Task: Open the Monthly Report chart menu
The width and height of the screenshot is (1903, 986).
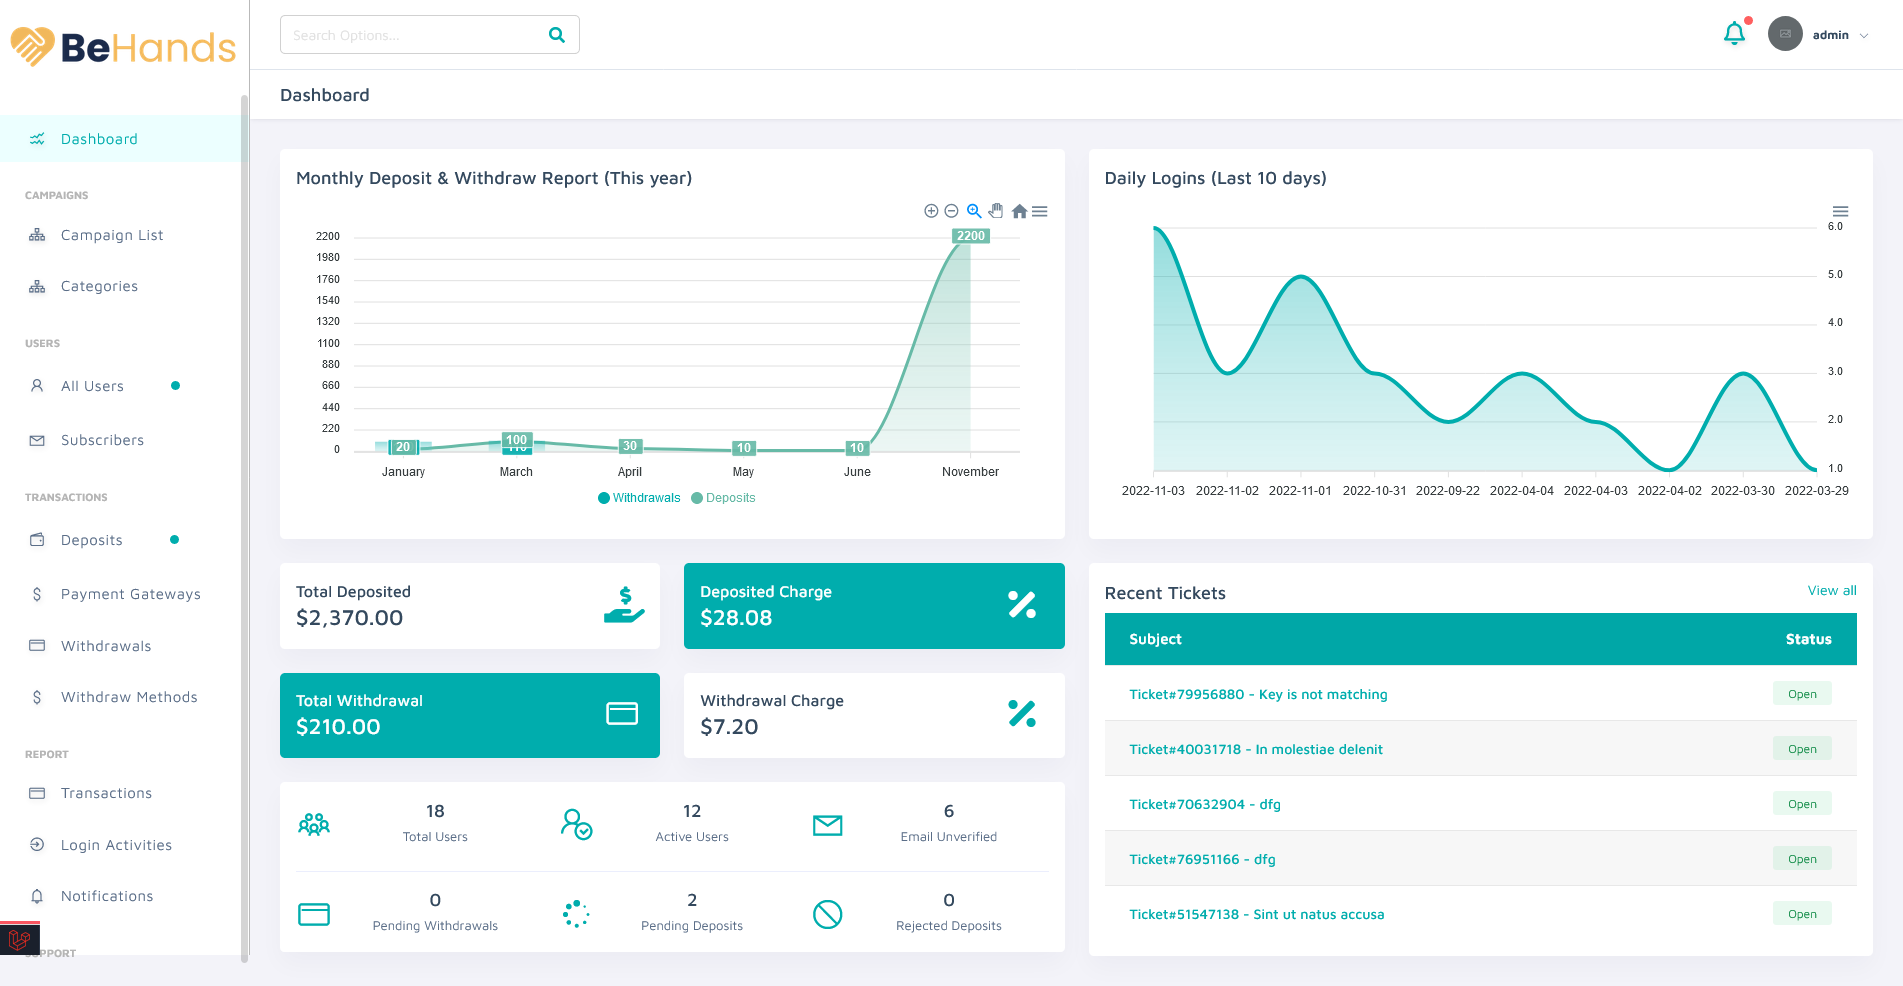Action: click(x=1040, y=211)
